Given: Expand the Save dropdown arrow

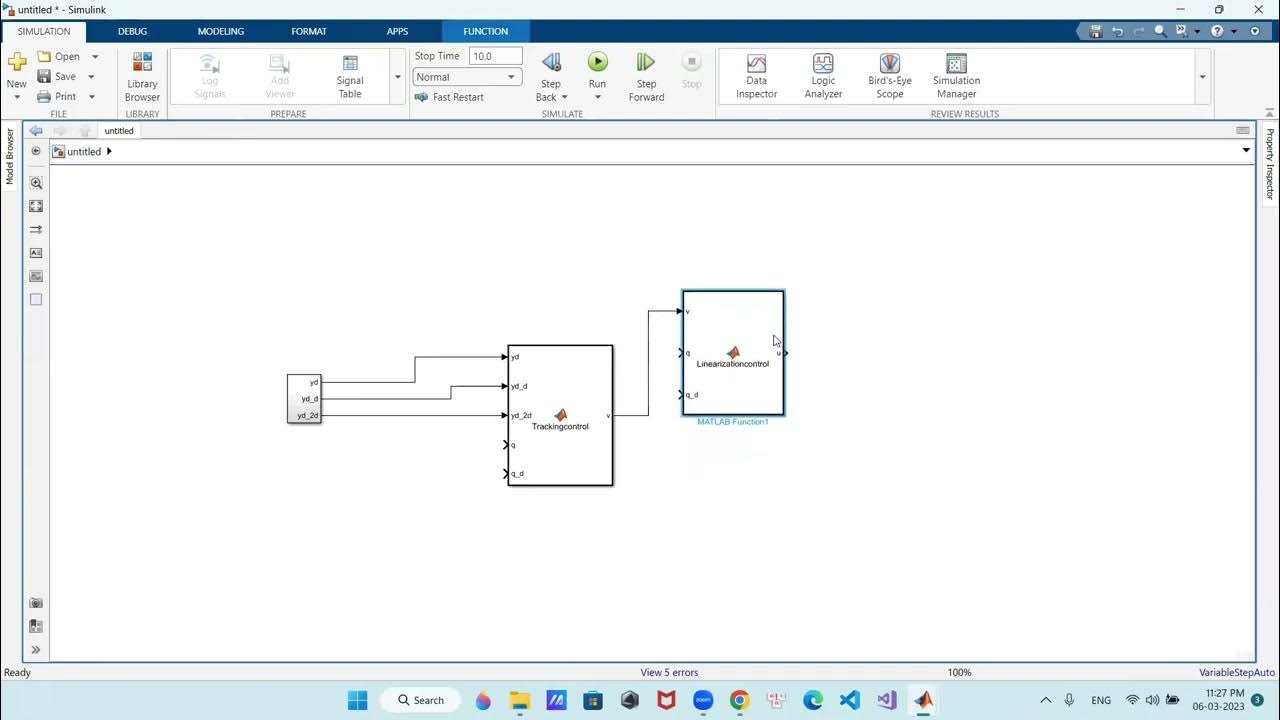Looking at the screenshot, I should tap(91, 77).
